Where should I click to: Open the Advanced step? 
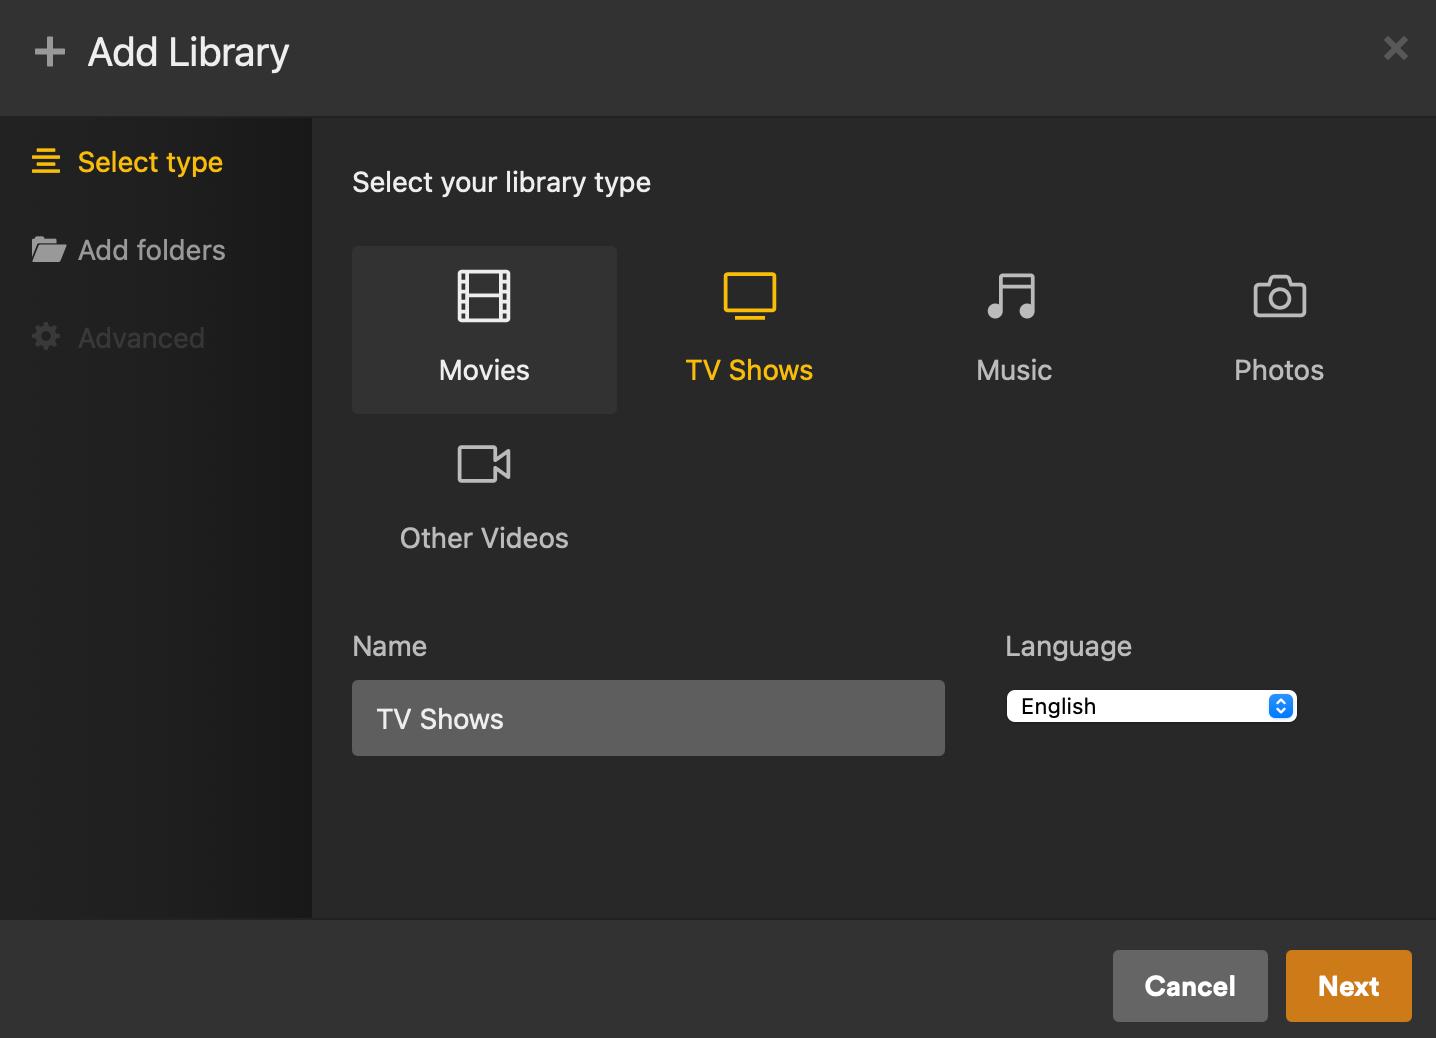pos(118,338)
